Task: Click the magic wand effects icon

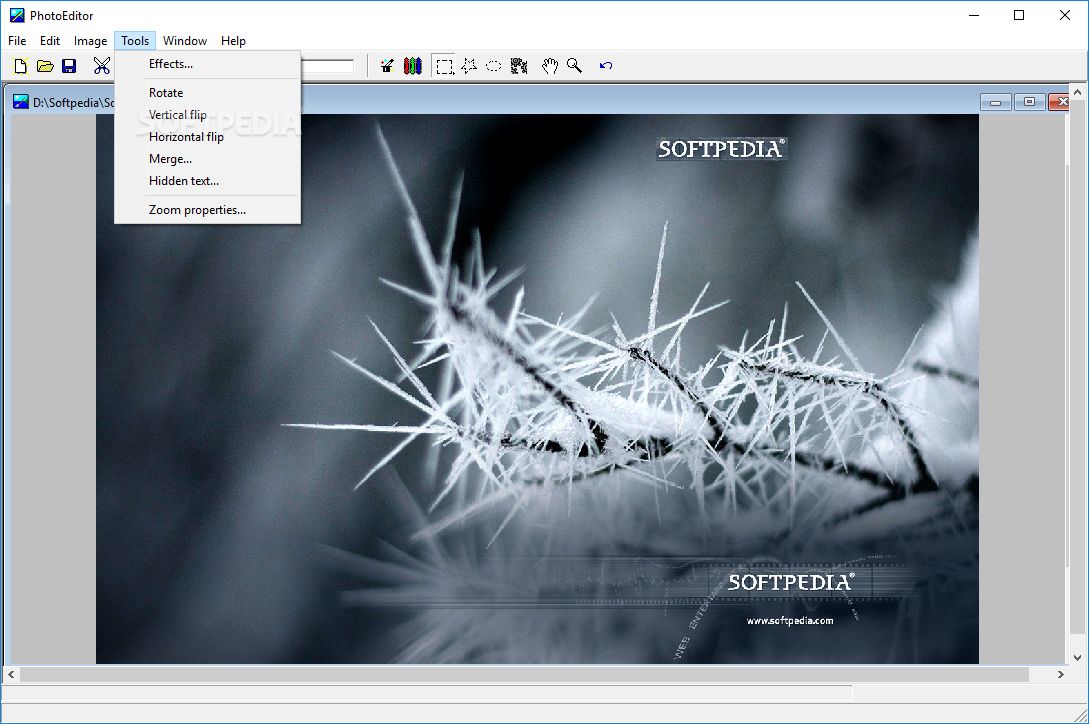Action: point(388,66)
